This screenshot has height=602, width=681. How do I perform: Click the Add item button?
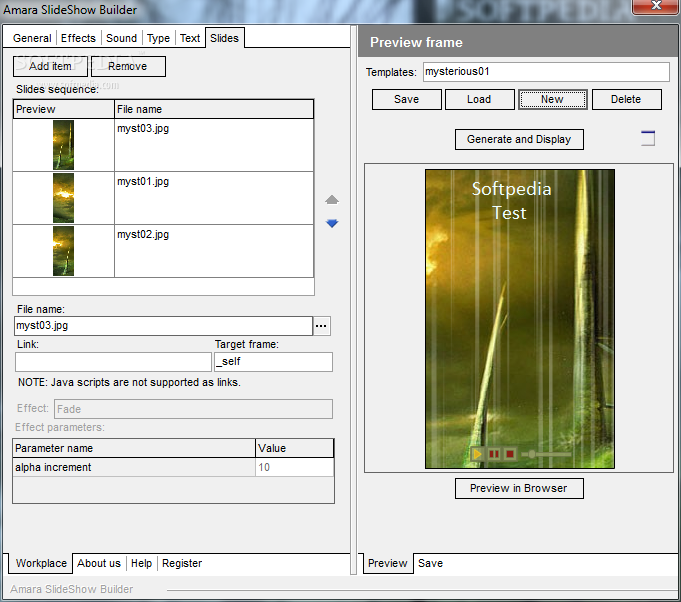pyautogui.click(x=50, y=66)
